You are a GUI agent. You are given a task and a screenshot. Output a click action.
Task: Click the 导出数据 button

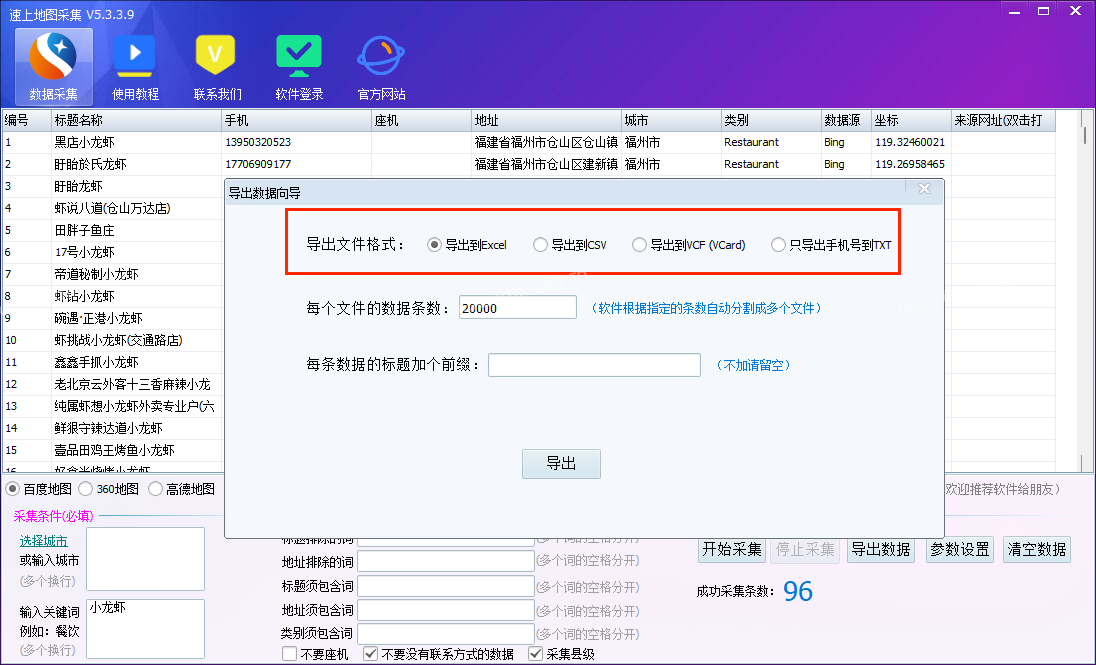(x=881, y=550)
